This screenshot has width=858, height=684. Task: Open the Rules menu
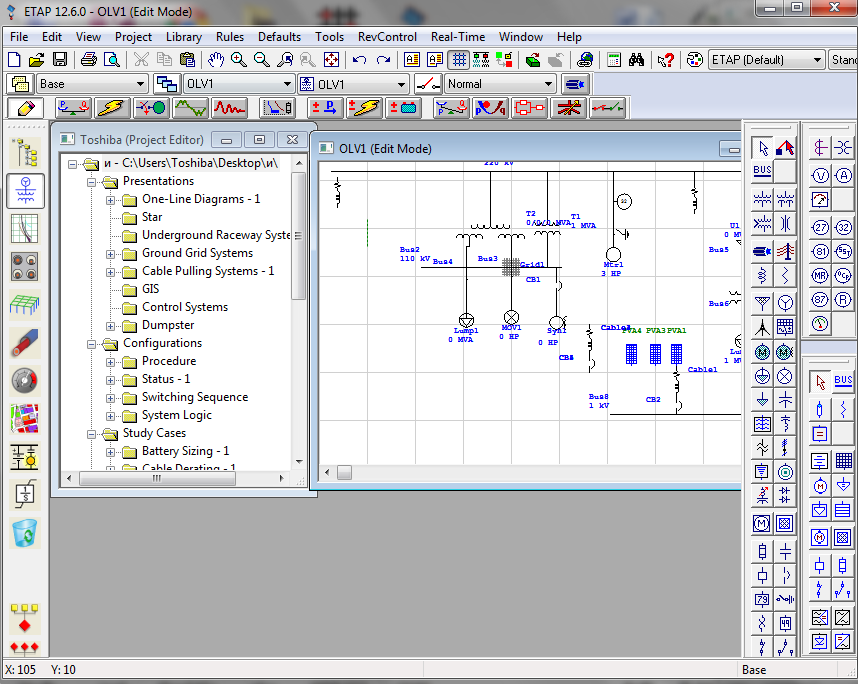(x=230, y=37)
